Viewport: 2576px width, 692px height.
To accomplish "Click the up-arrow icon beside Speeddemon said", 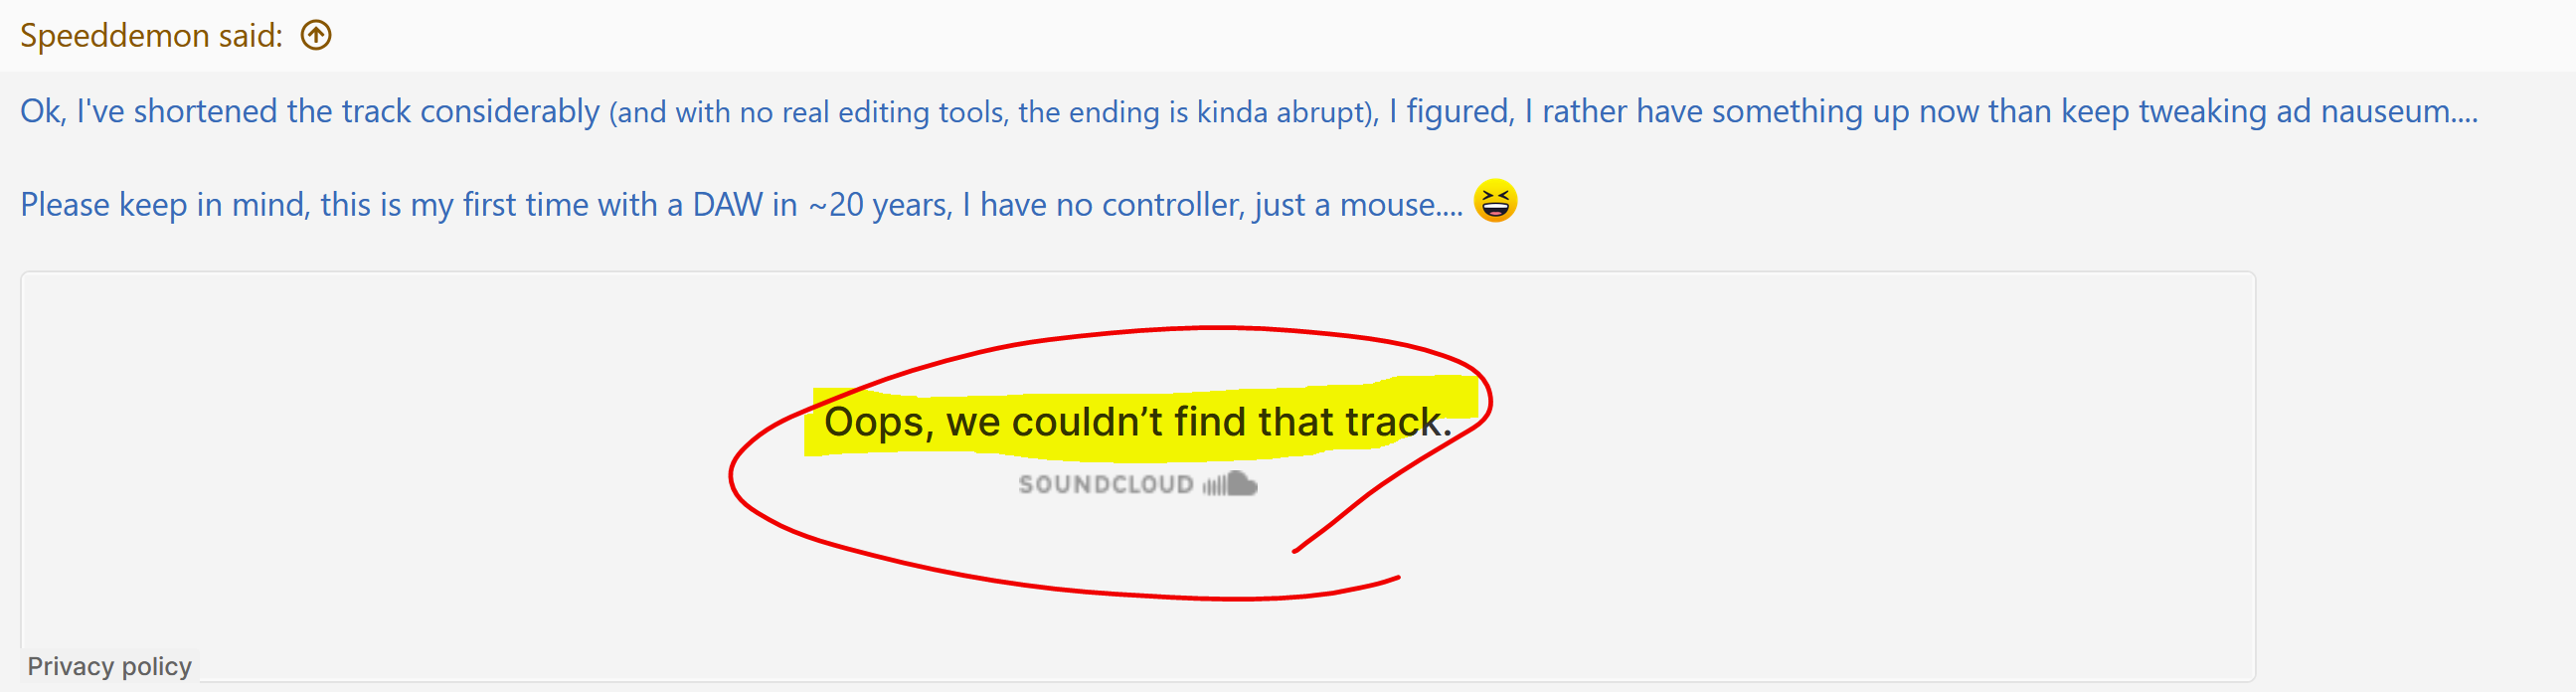I will pyautogui.click(x=316, y=36).
